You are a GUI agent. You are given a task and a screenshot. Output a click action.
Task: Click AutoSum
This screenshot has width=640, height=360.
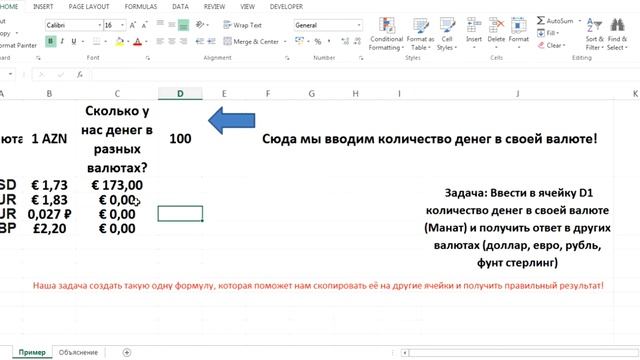pyautogui.click(x=555, y=20)
